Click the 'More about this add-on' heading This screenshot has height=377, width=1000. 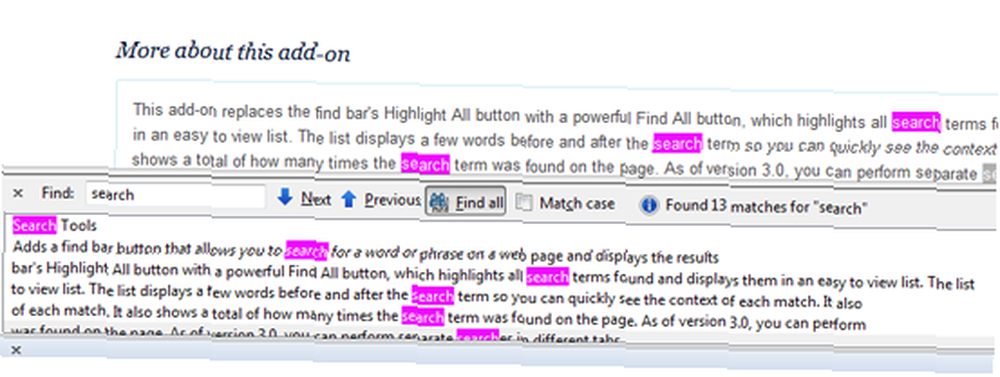[x=233, y=51]
